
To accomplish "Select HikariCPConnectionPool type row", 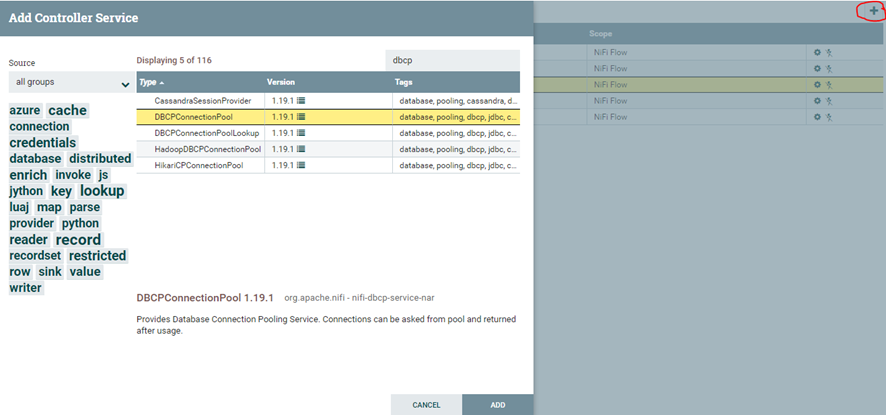I will coord(328,166).
